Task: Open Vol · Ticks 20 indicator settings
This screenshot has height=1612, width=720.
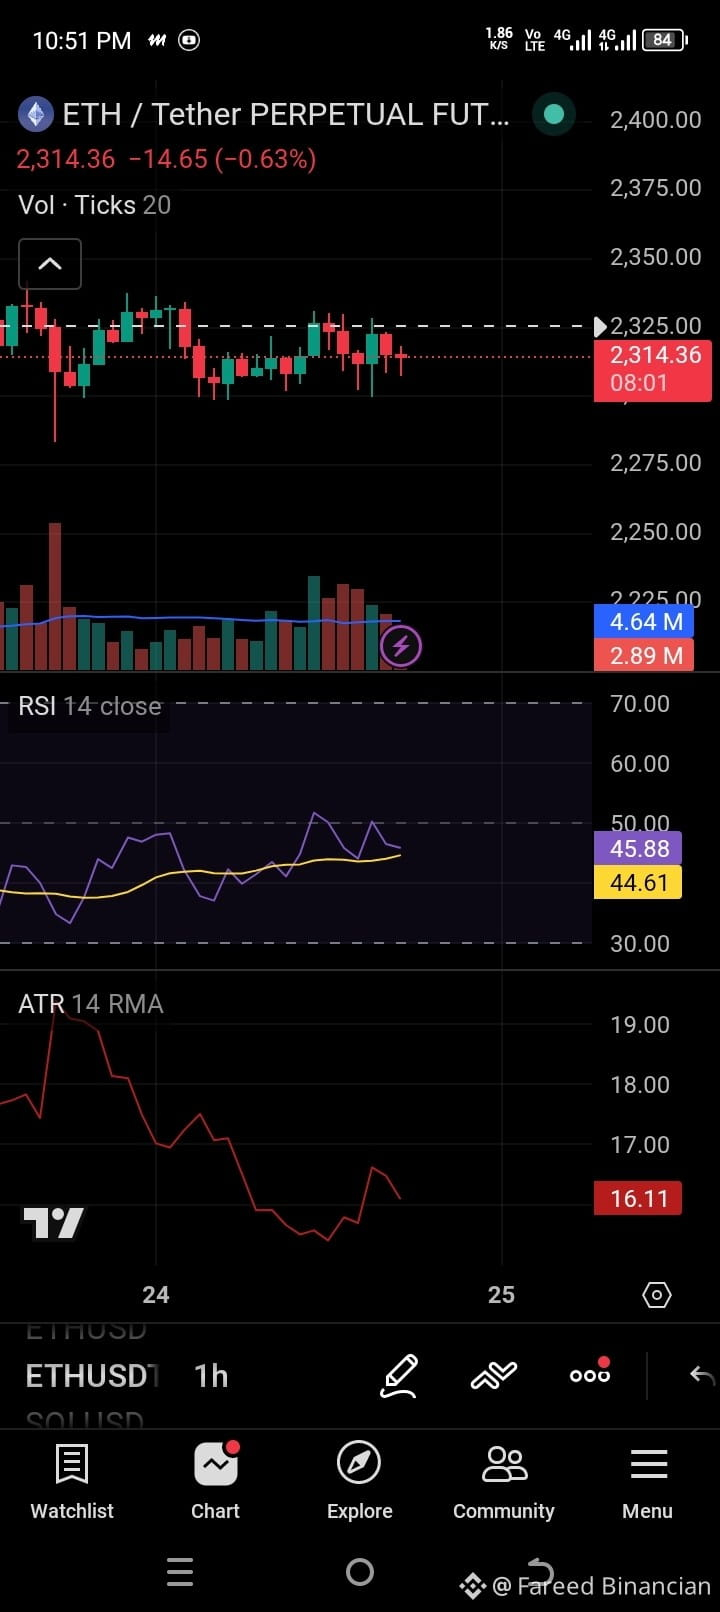Action: click(x=95, y=205)
